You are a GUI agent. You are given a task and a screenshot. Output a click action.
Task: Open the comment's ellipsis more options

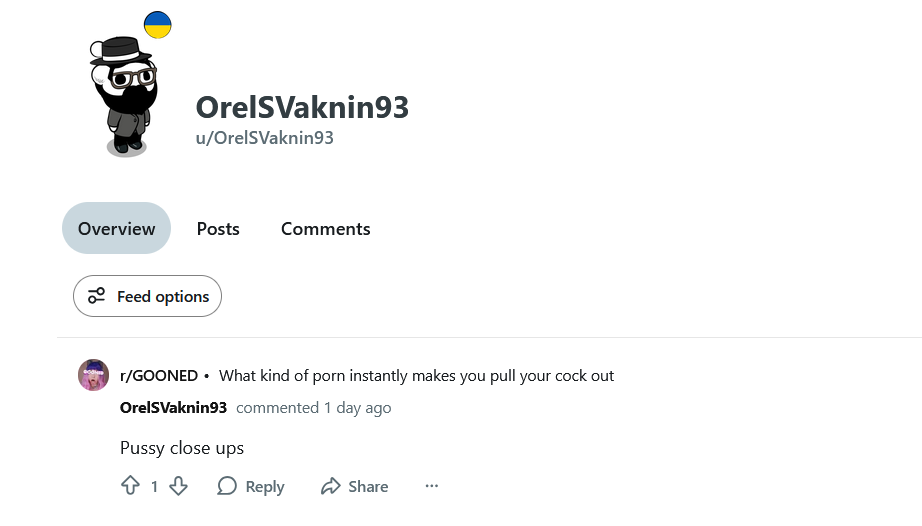pyautogui.click(x=432, y=486)
